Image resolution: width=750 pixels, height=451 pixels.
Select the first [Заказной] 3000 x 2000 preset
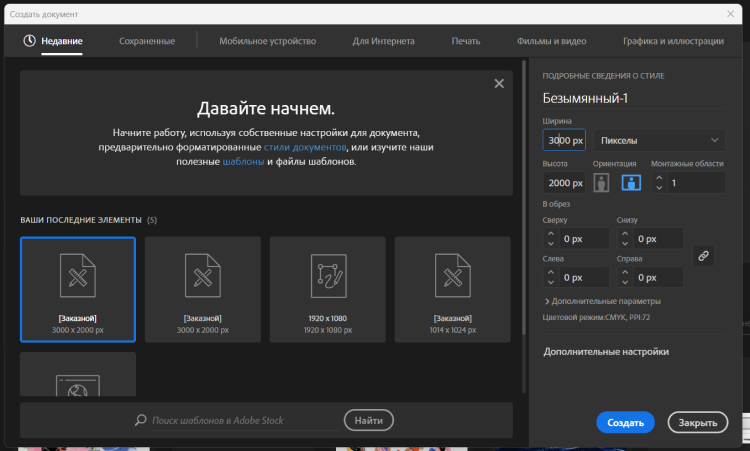click(78, 289)
